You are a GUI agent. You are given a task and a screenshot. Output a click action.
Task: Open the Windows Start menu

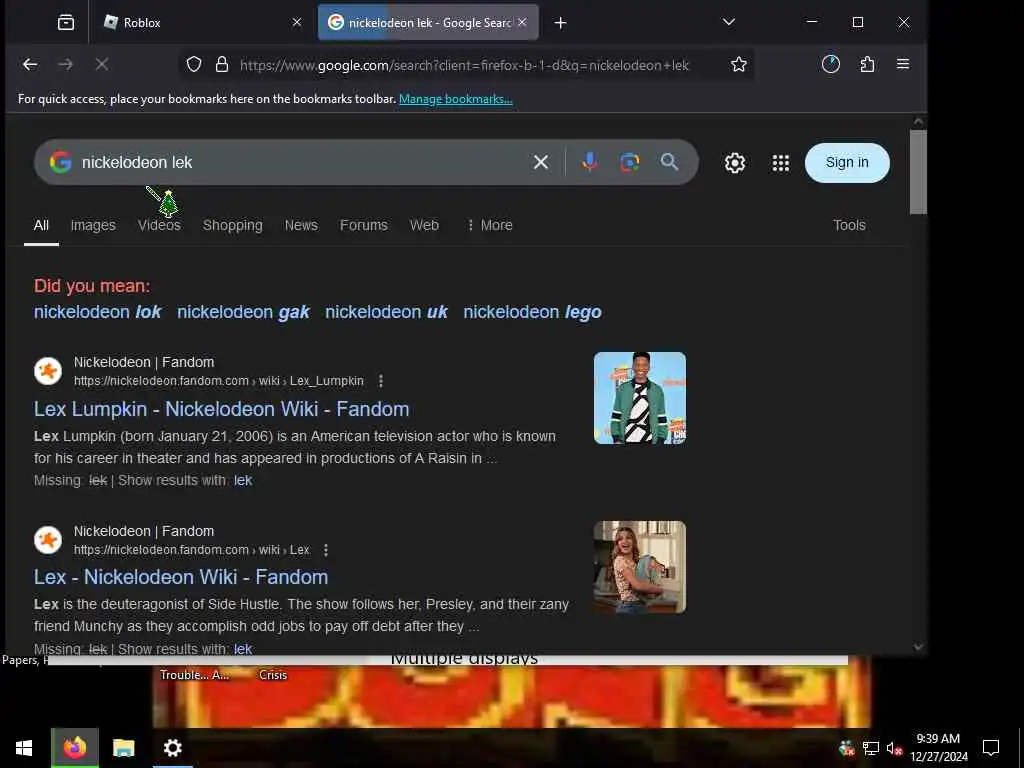click(24, 748)
